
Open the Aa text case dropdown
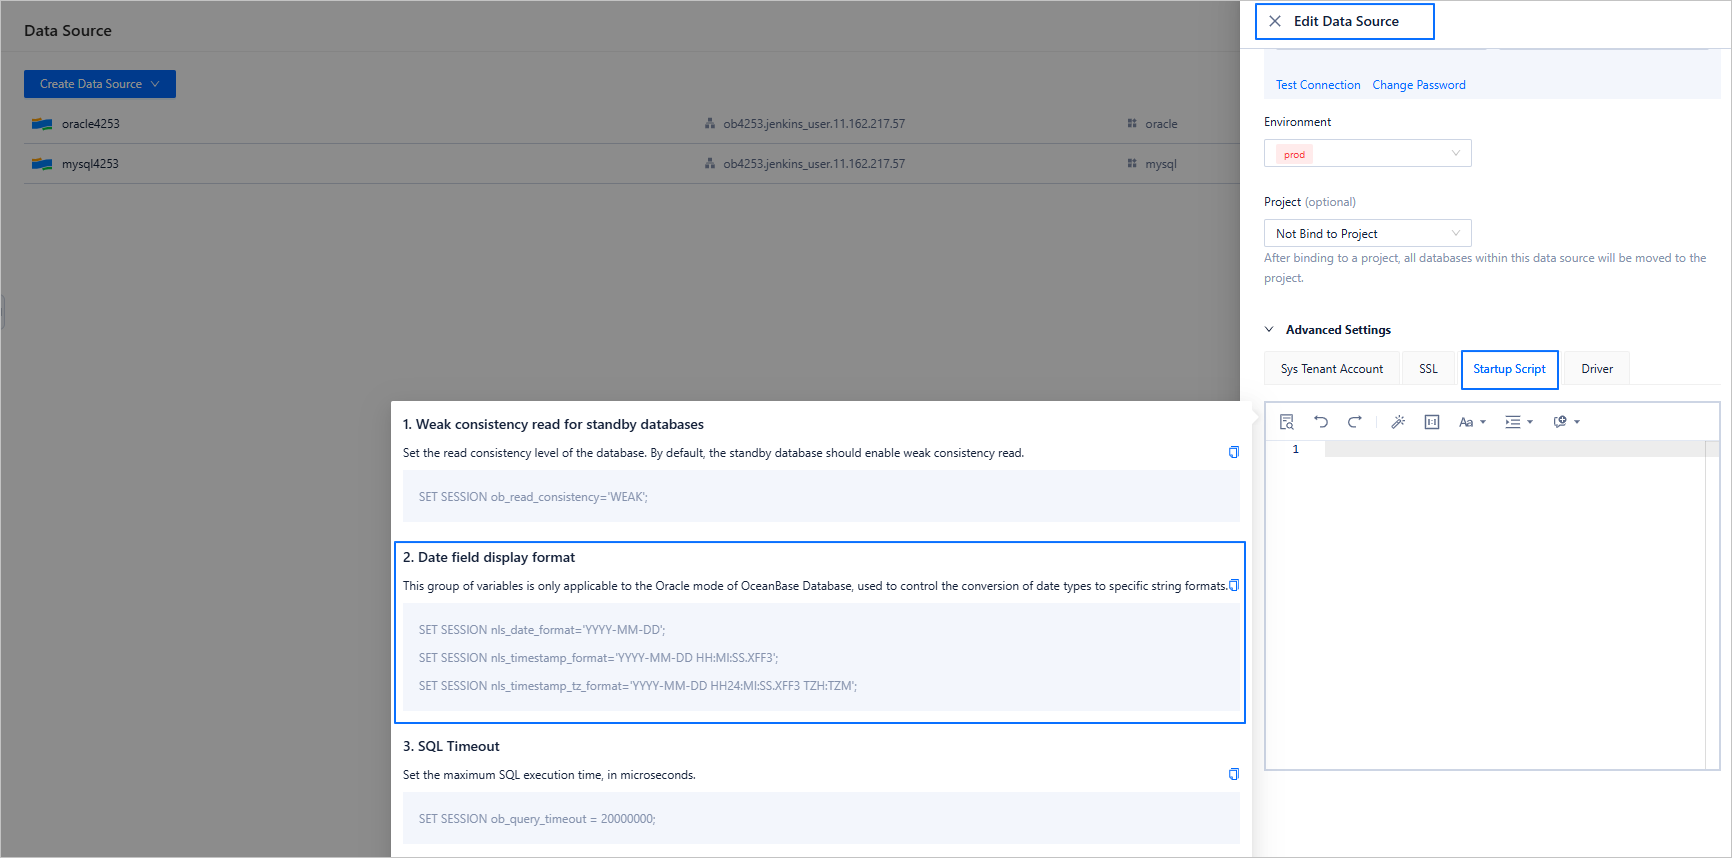1472,422
